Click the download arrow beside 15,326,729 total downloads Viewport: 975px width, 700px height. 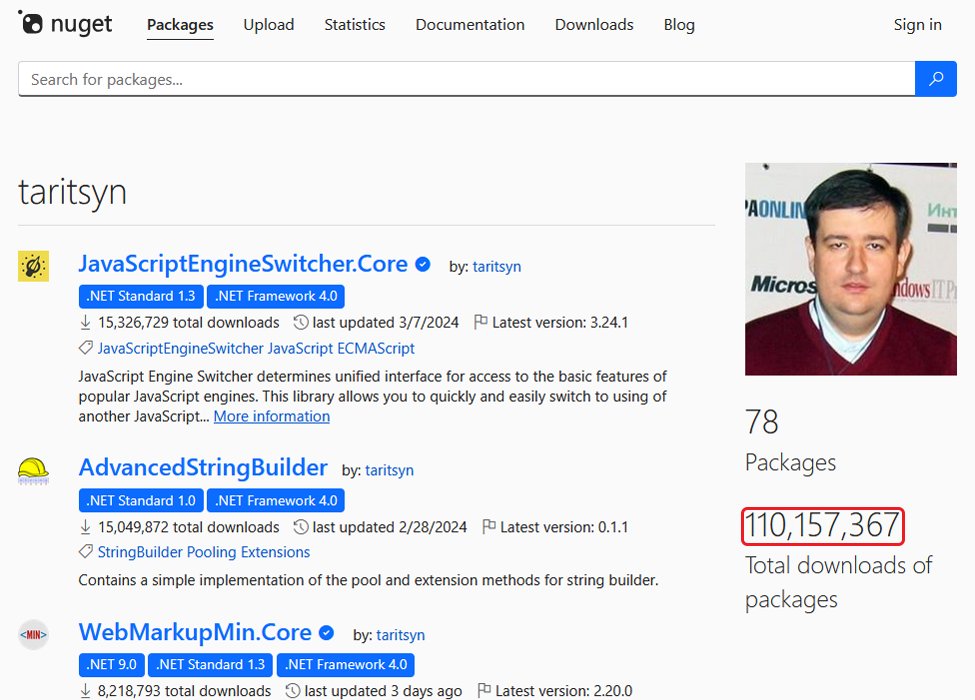(84, 322)
